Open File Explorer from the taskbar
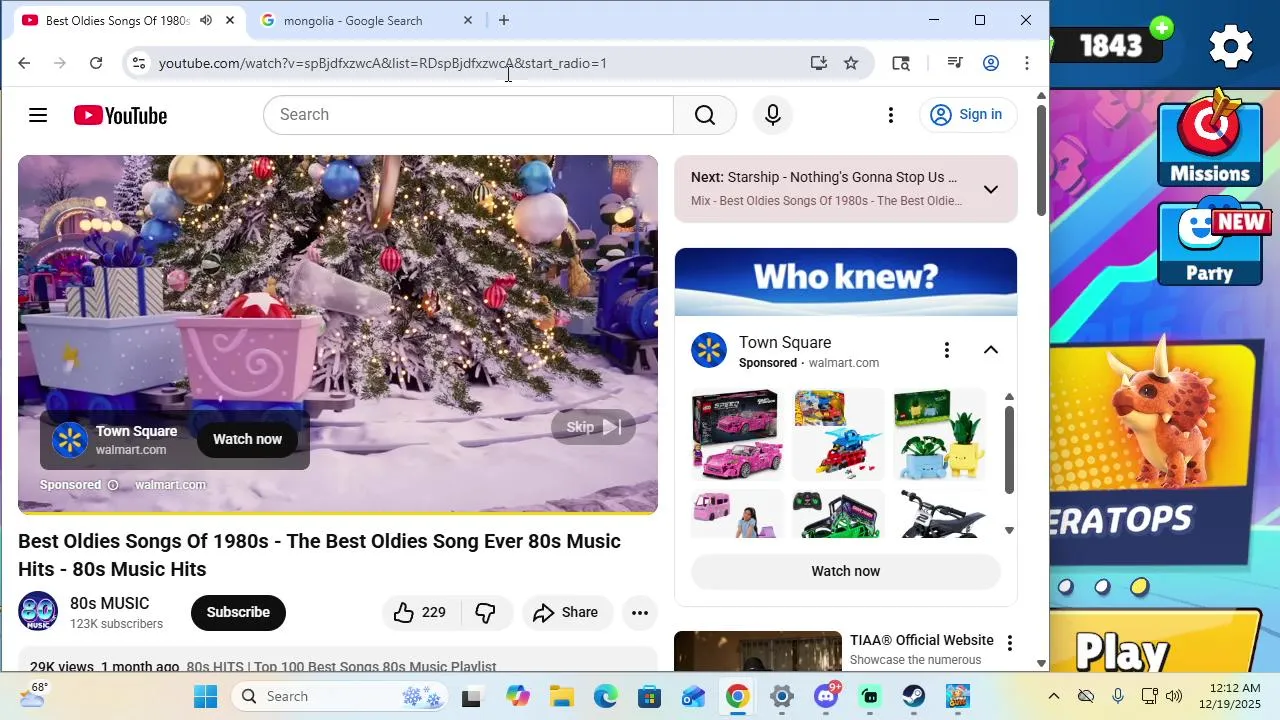Viewport: 1280px width, 720px height. click(x=562, y=697)
